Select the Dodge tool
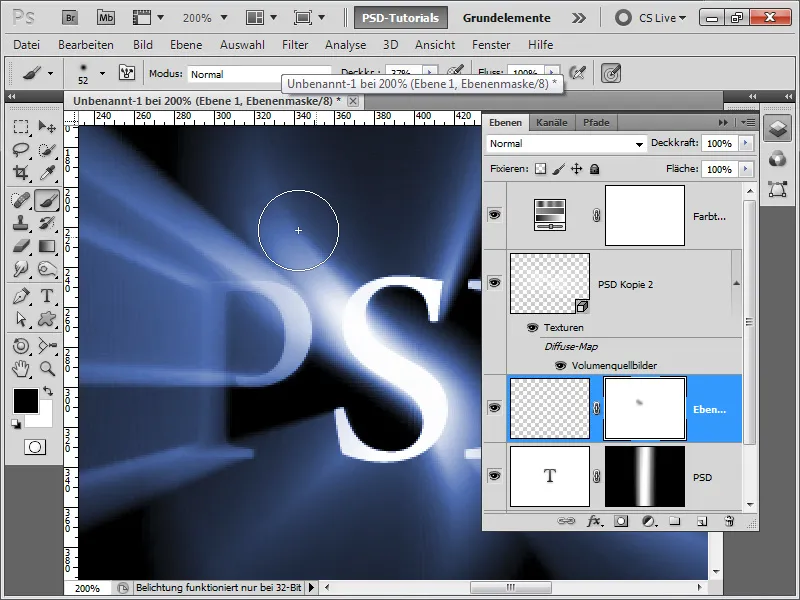This screenshot has width=800, height=600. pyautogui.click(x=47, y=269)
